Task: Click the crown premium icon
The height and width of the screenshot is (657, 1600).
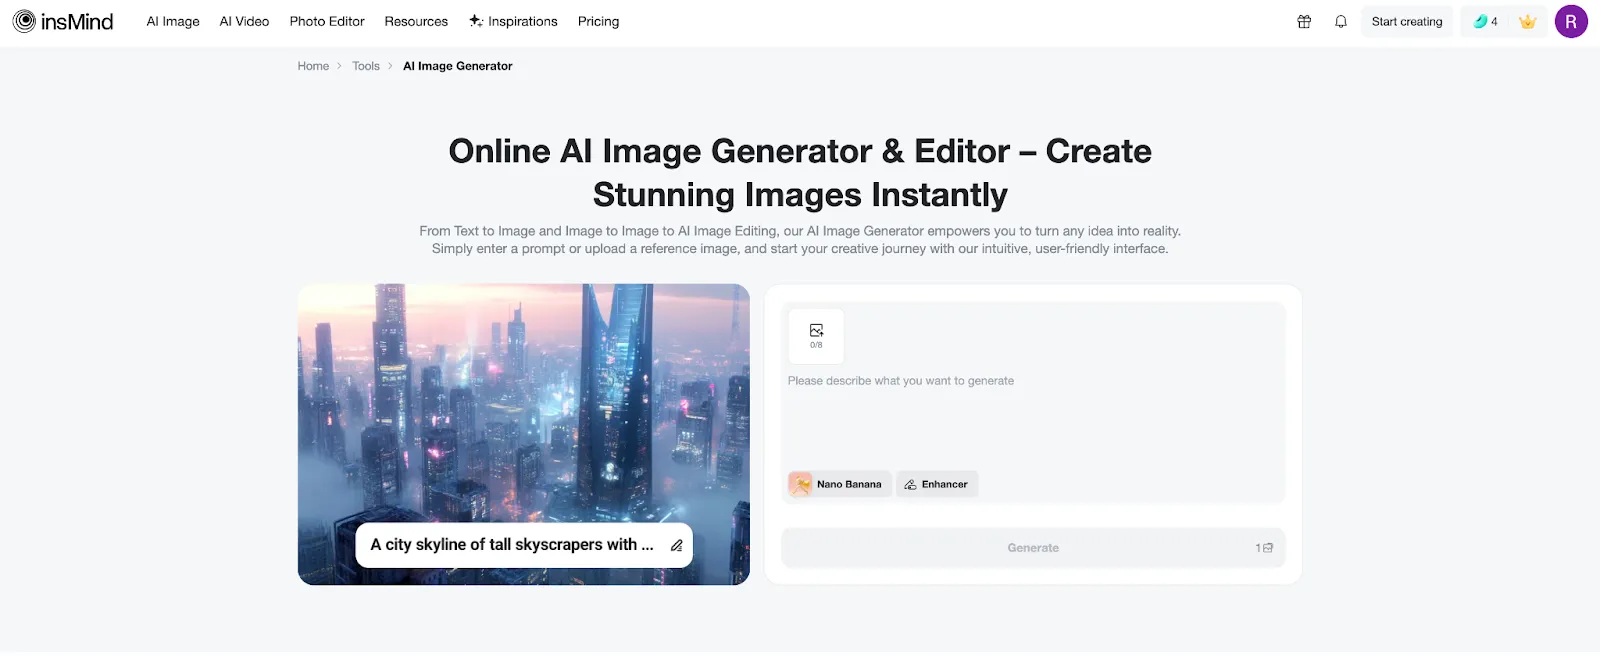Action: tap(1527, 21)
